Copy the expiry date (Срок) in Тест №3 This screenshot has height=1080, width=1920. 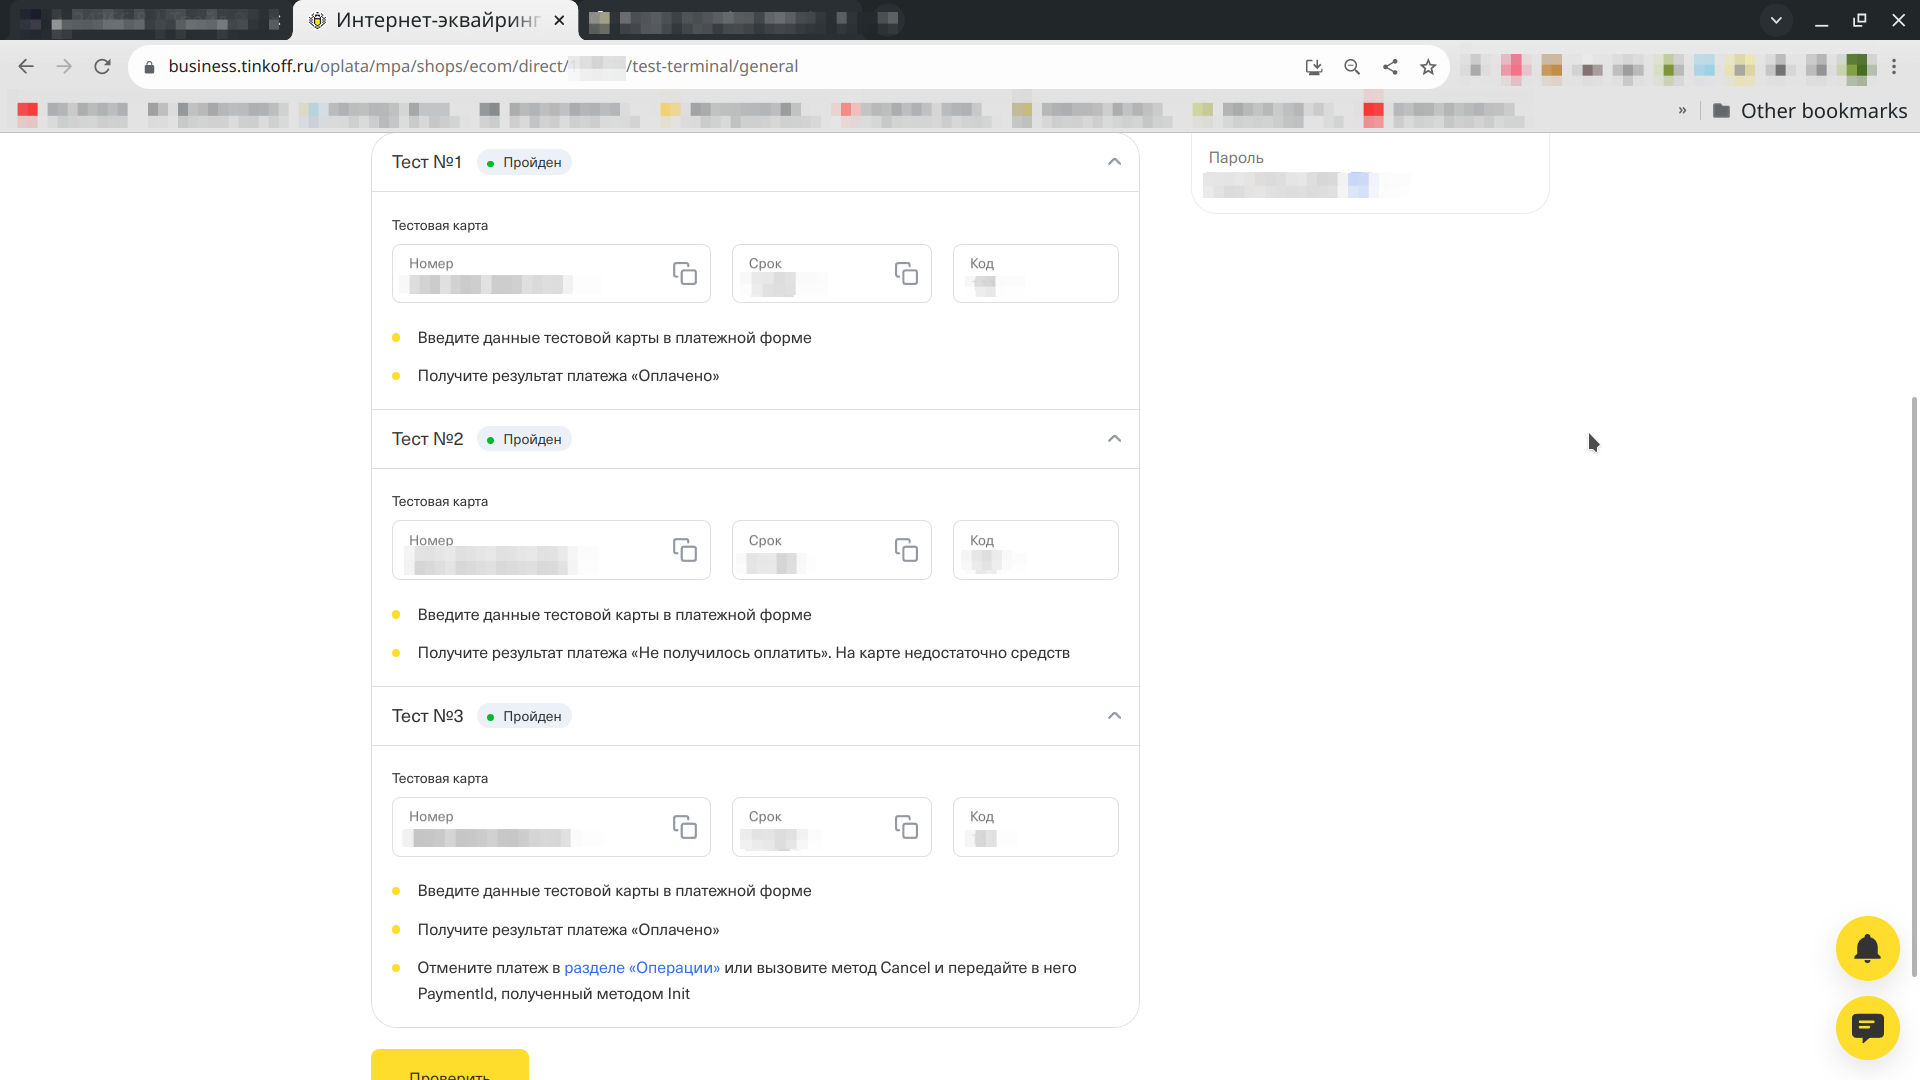pos(906,827)
